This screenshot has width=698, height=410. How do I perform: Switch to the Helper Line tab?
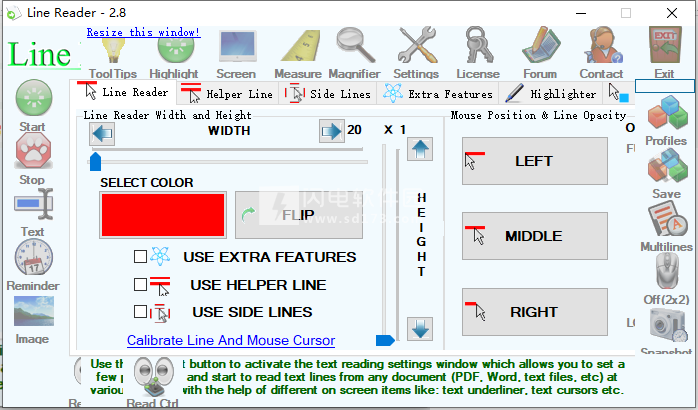pyautogui.click(x=228, y=94)
